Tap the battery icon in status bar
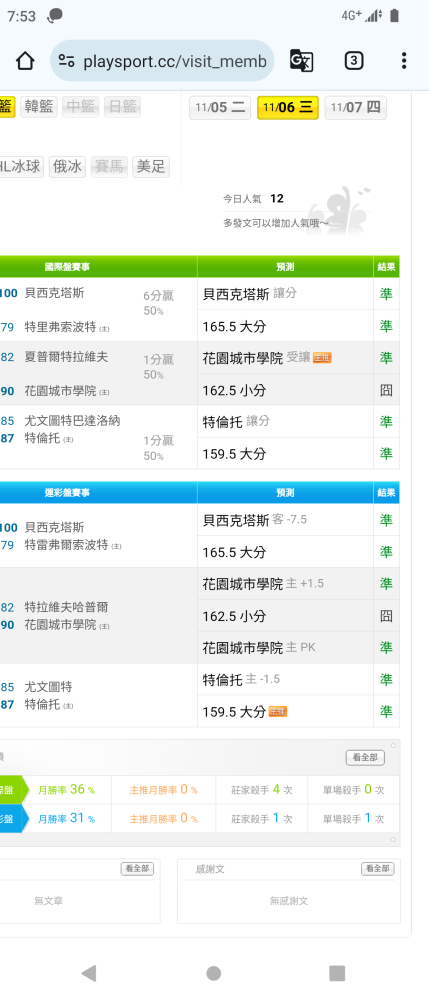 tap(395, 16)
